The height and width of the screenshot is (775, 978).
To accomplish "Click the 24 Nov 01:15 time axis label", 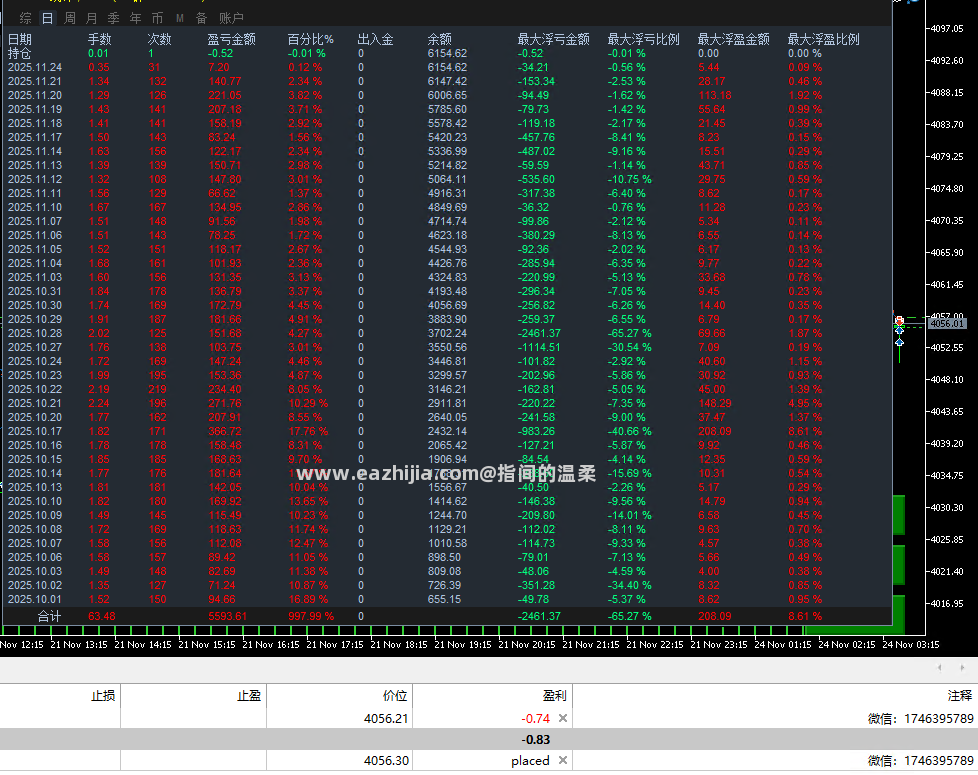I will pyautogui.click(x=783, y=645).
